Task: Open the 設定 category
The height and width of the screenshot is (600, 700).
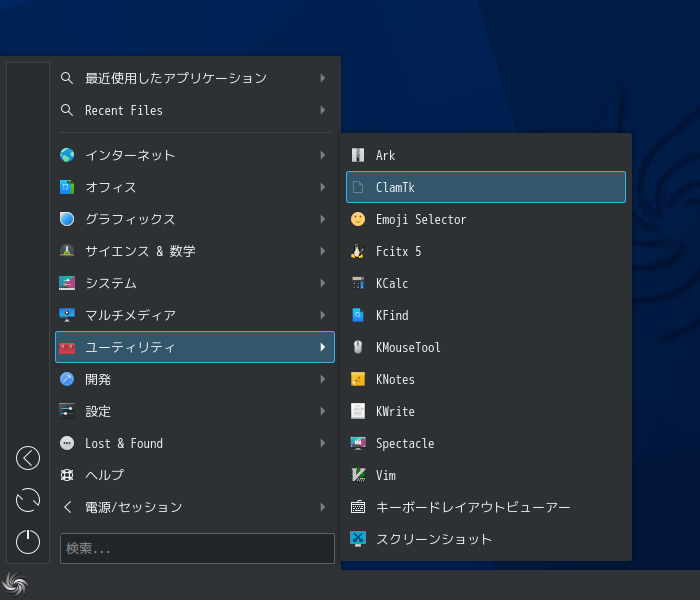Action: [195, 411]
